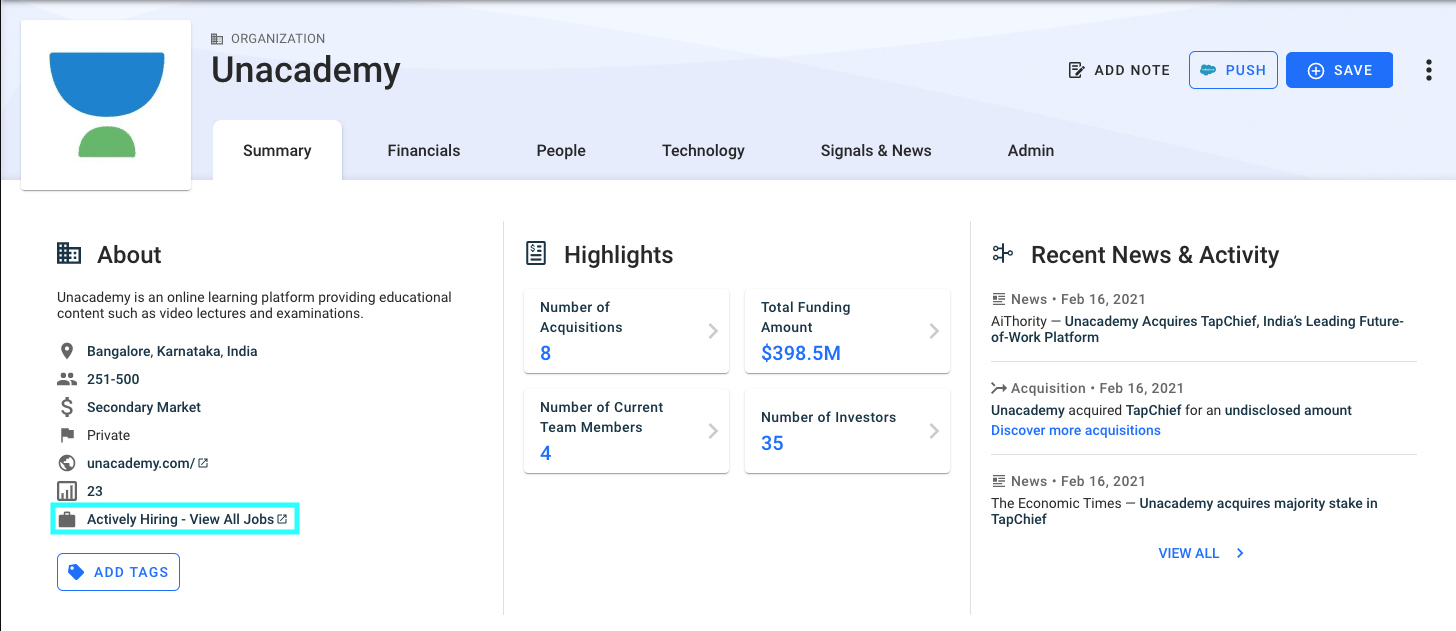Click View All recent news link
The image size is (1456, 631).
click(x=1189, y=553)
